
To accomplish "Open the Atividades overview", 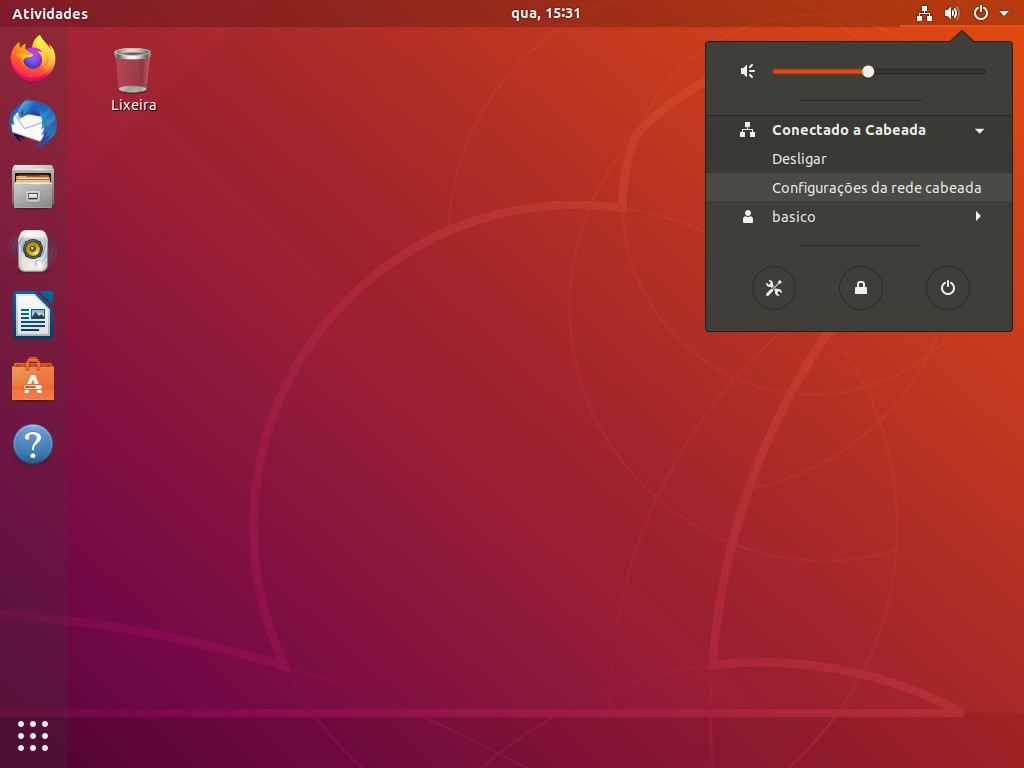I will click(50, 13).
